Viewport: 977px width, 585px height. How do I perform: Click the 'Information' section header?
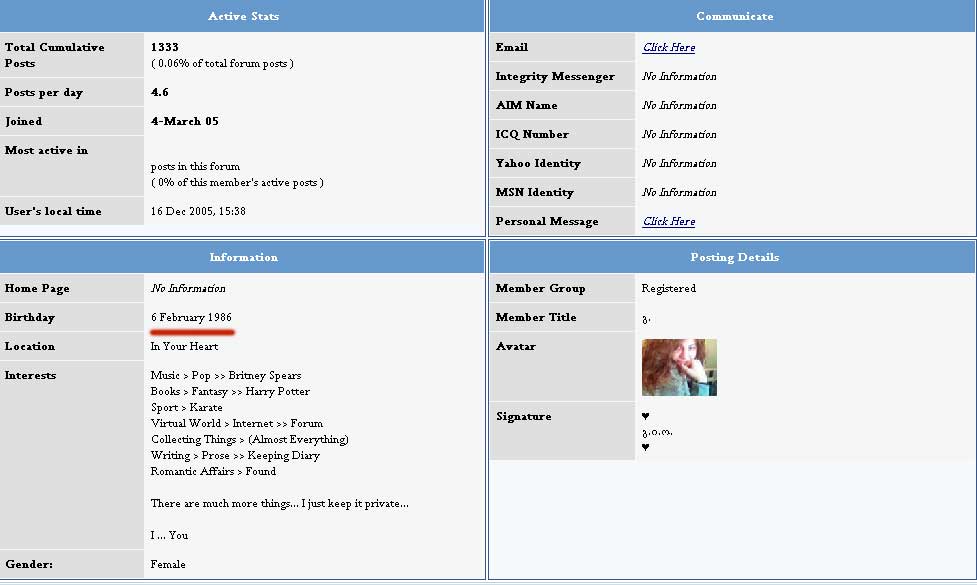tap(244, 257)
